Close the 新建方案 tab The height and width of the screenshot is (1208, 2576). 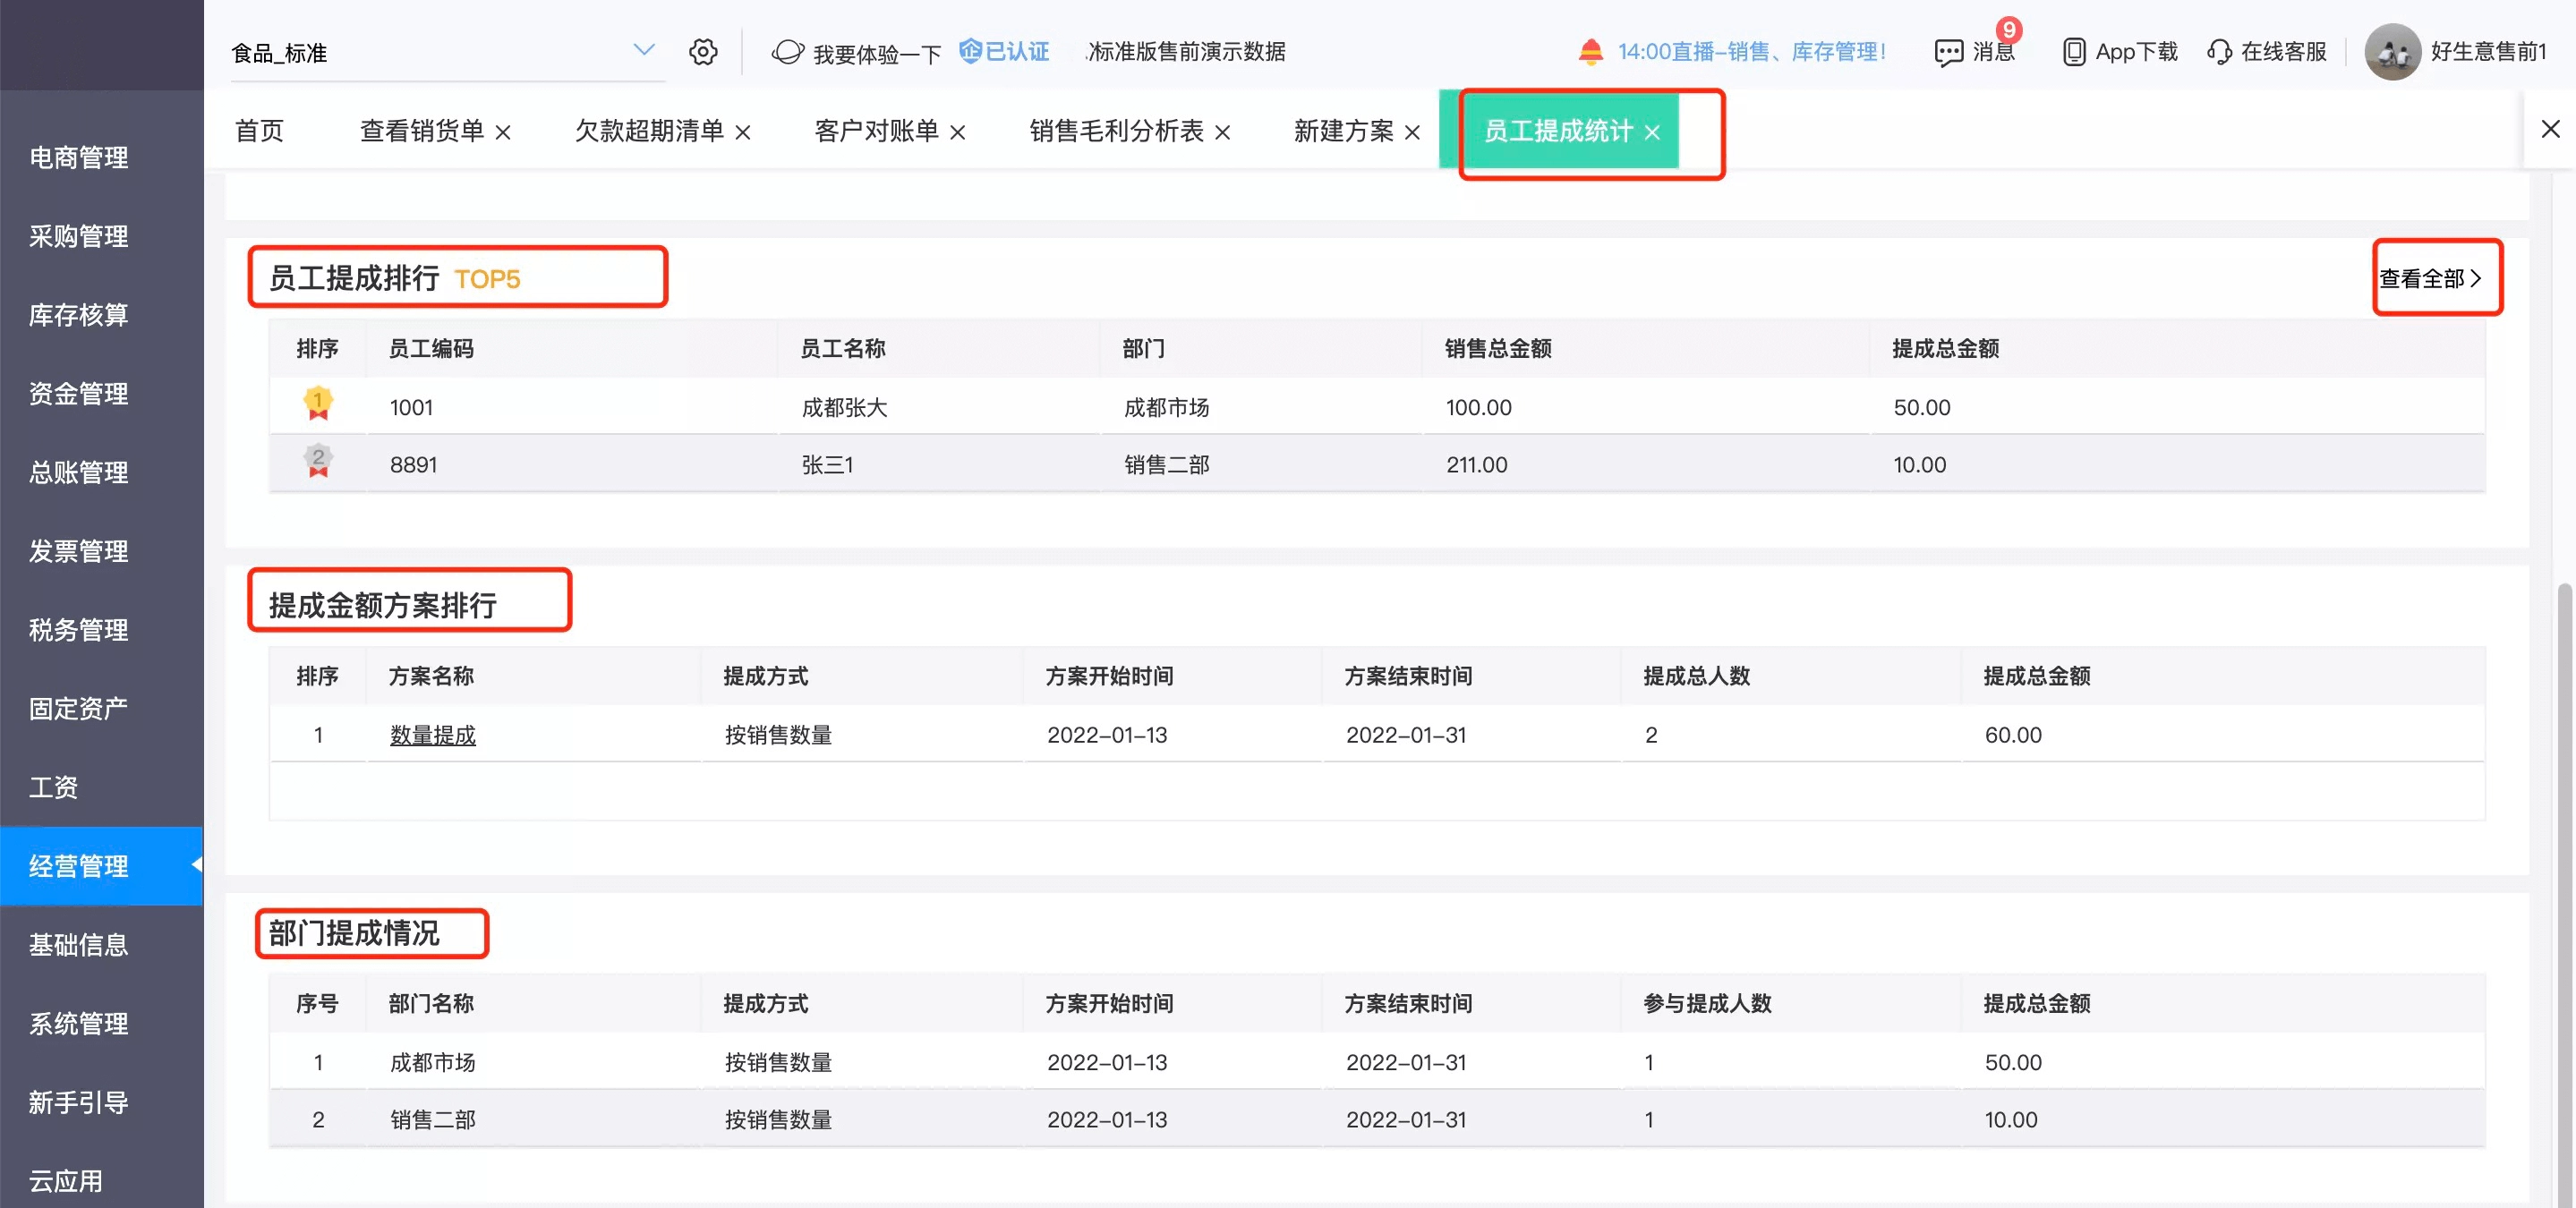pos(1412,132)
